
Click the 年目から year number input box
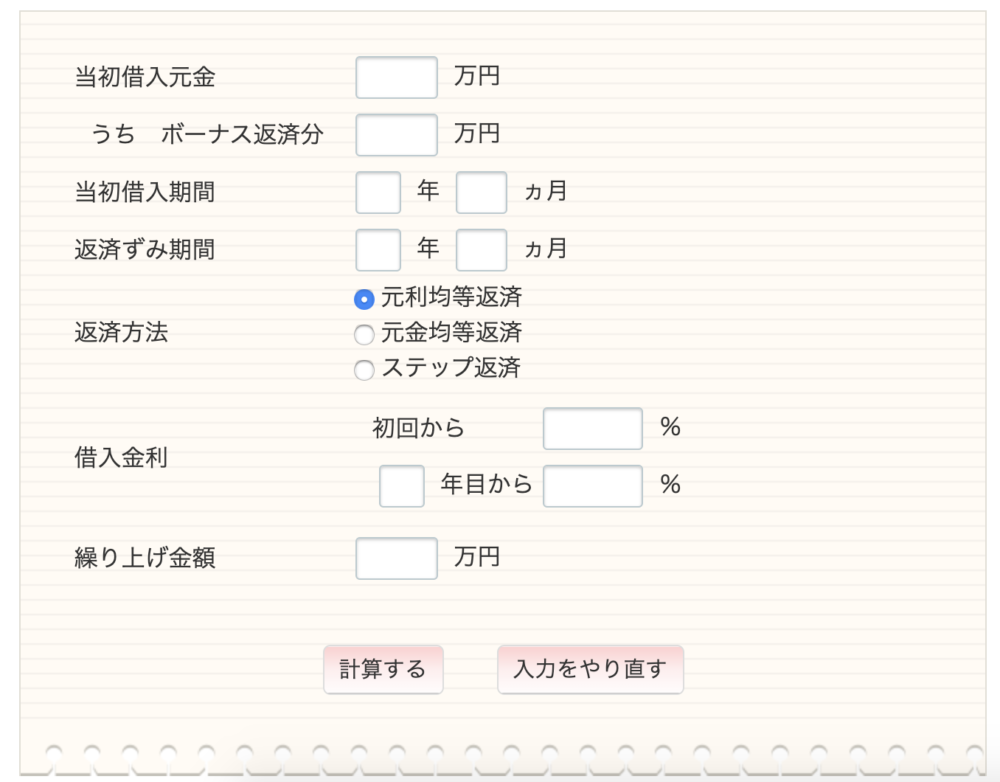click(x=400, y=485)
